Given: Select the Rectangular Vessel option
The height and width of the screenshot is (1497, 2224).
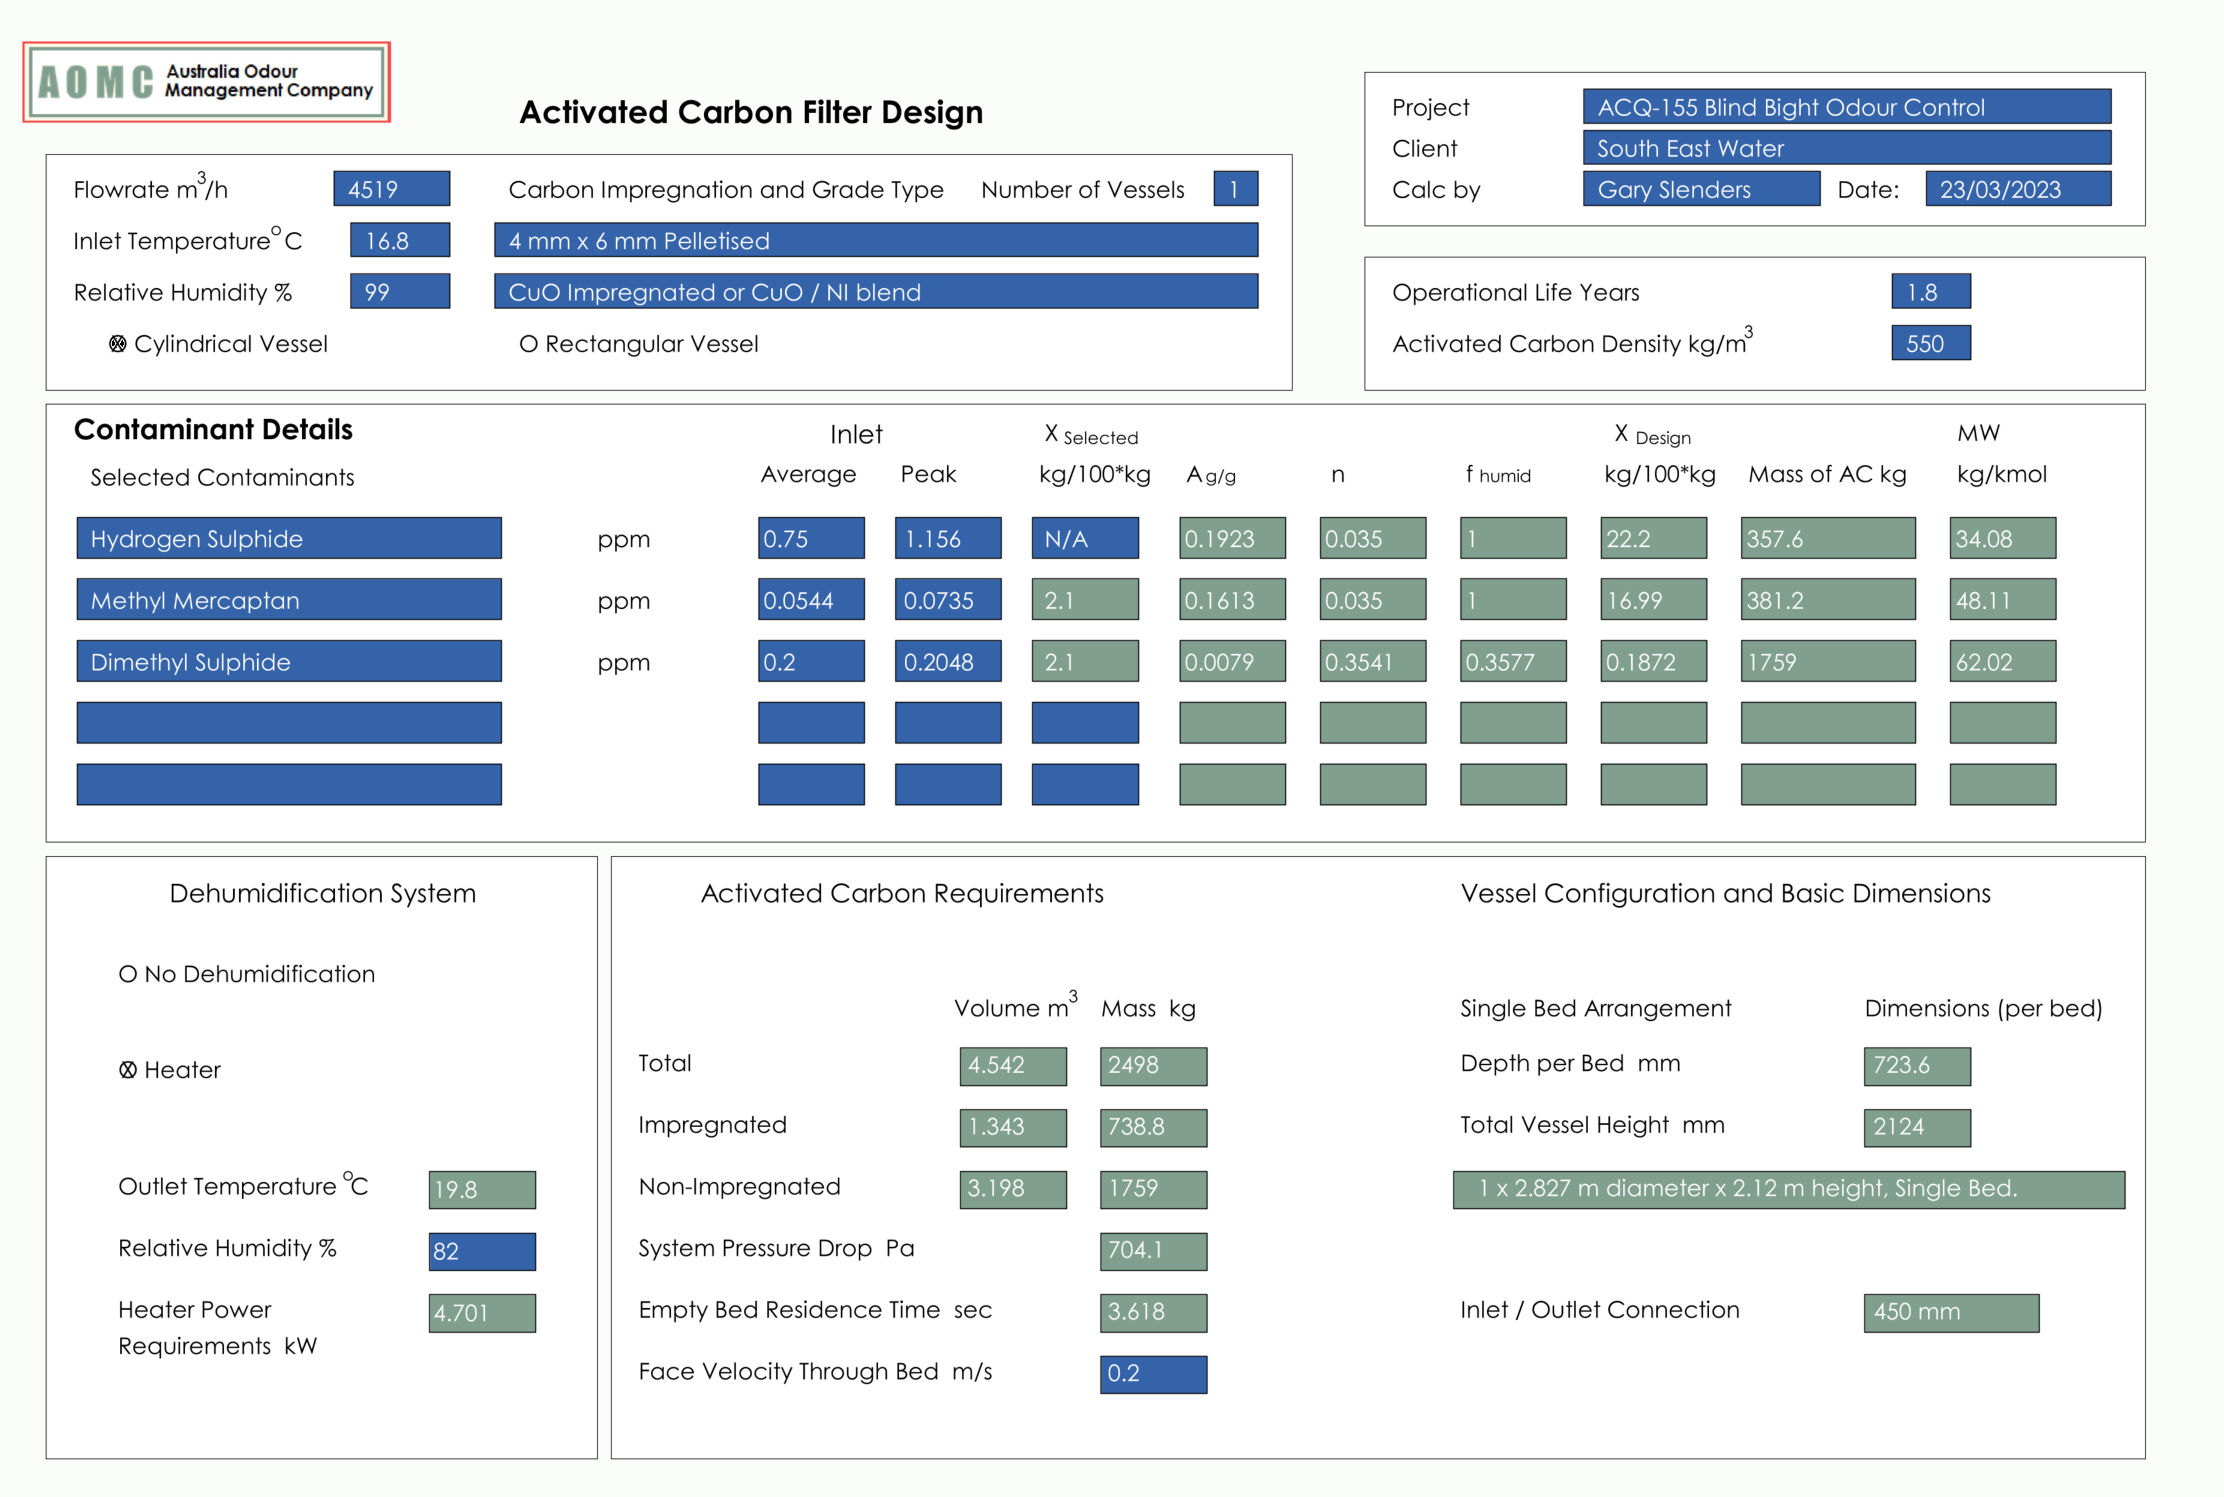Looking at the screenshot, I should pos(527,343).
